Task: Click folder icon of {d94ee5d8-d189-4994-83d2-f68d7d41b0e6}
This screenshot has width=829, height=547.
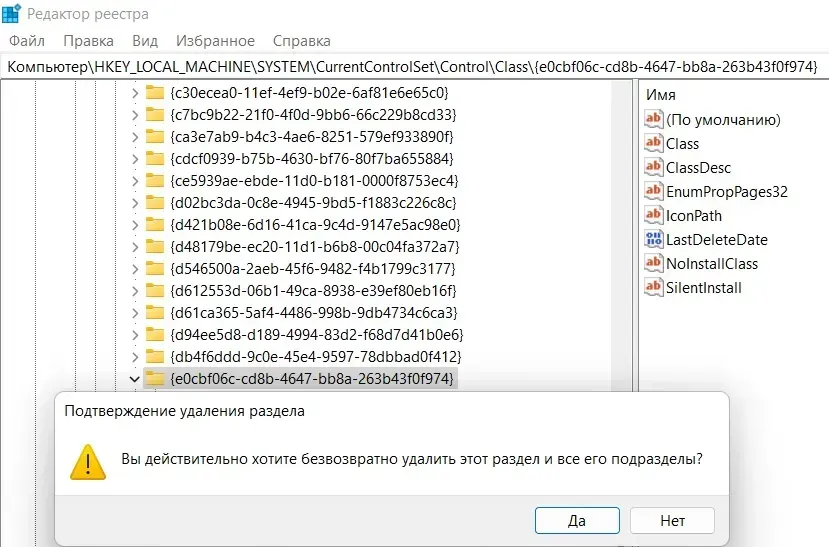Action: [155, 335]
